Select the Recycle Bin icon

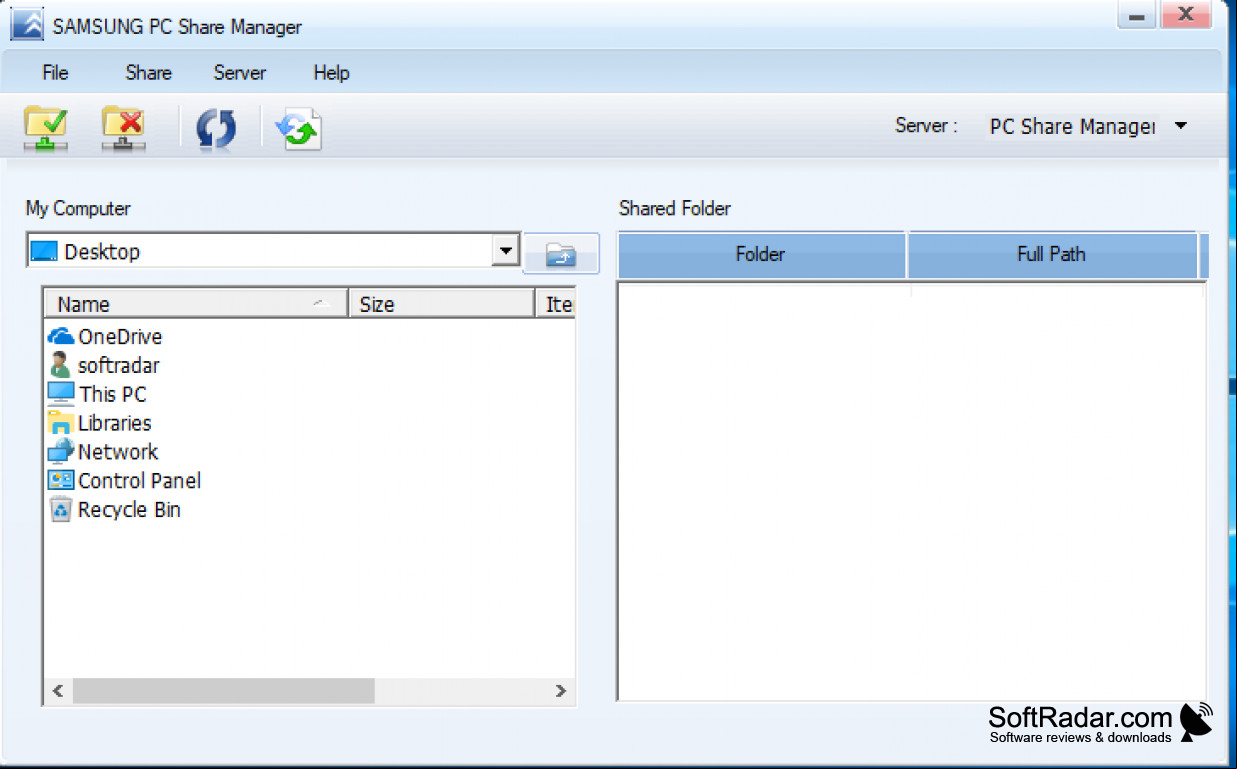coord(61,510)
